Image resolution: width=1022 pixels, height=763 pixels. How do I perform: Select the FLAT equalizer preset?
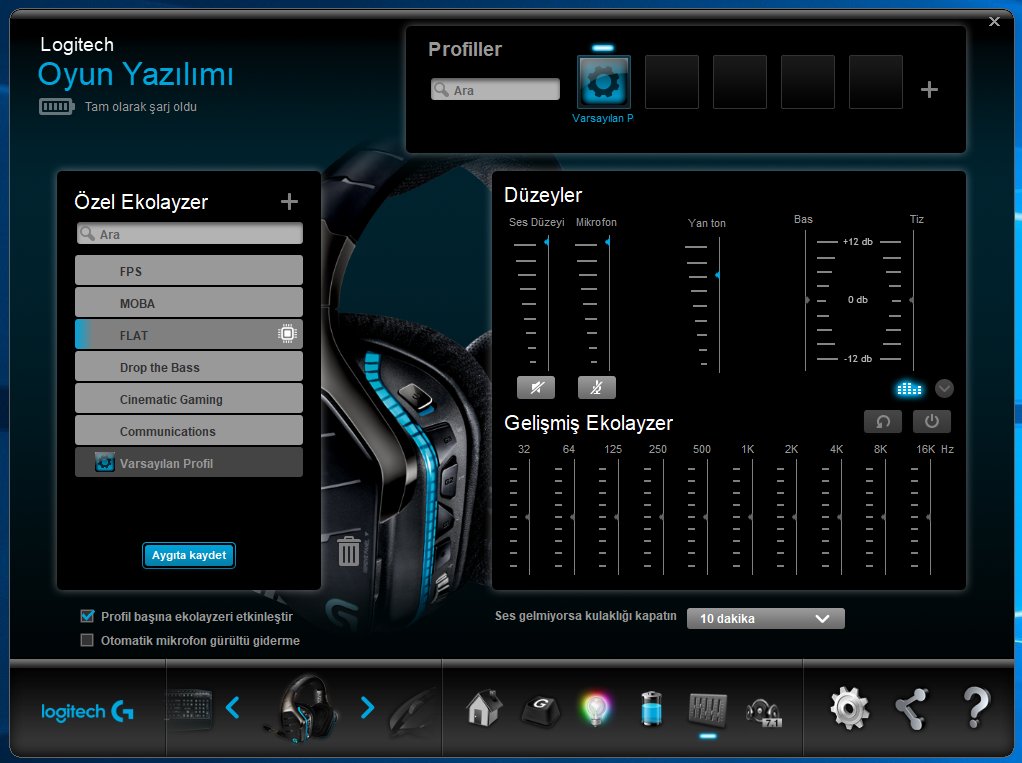[189, 334]
